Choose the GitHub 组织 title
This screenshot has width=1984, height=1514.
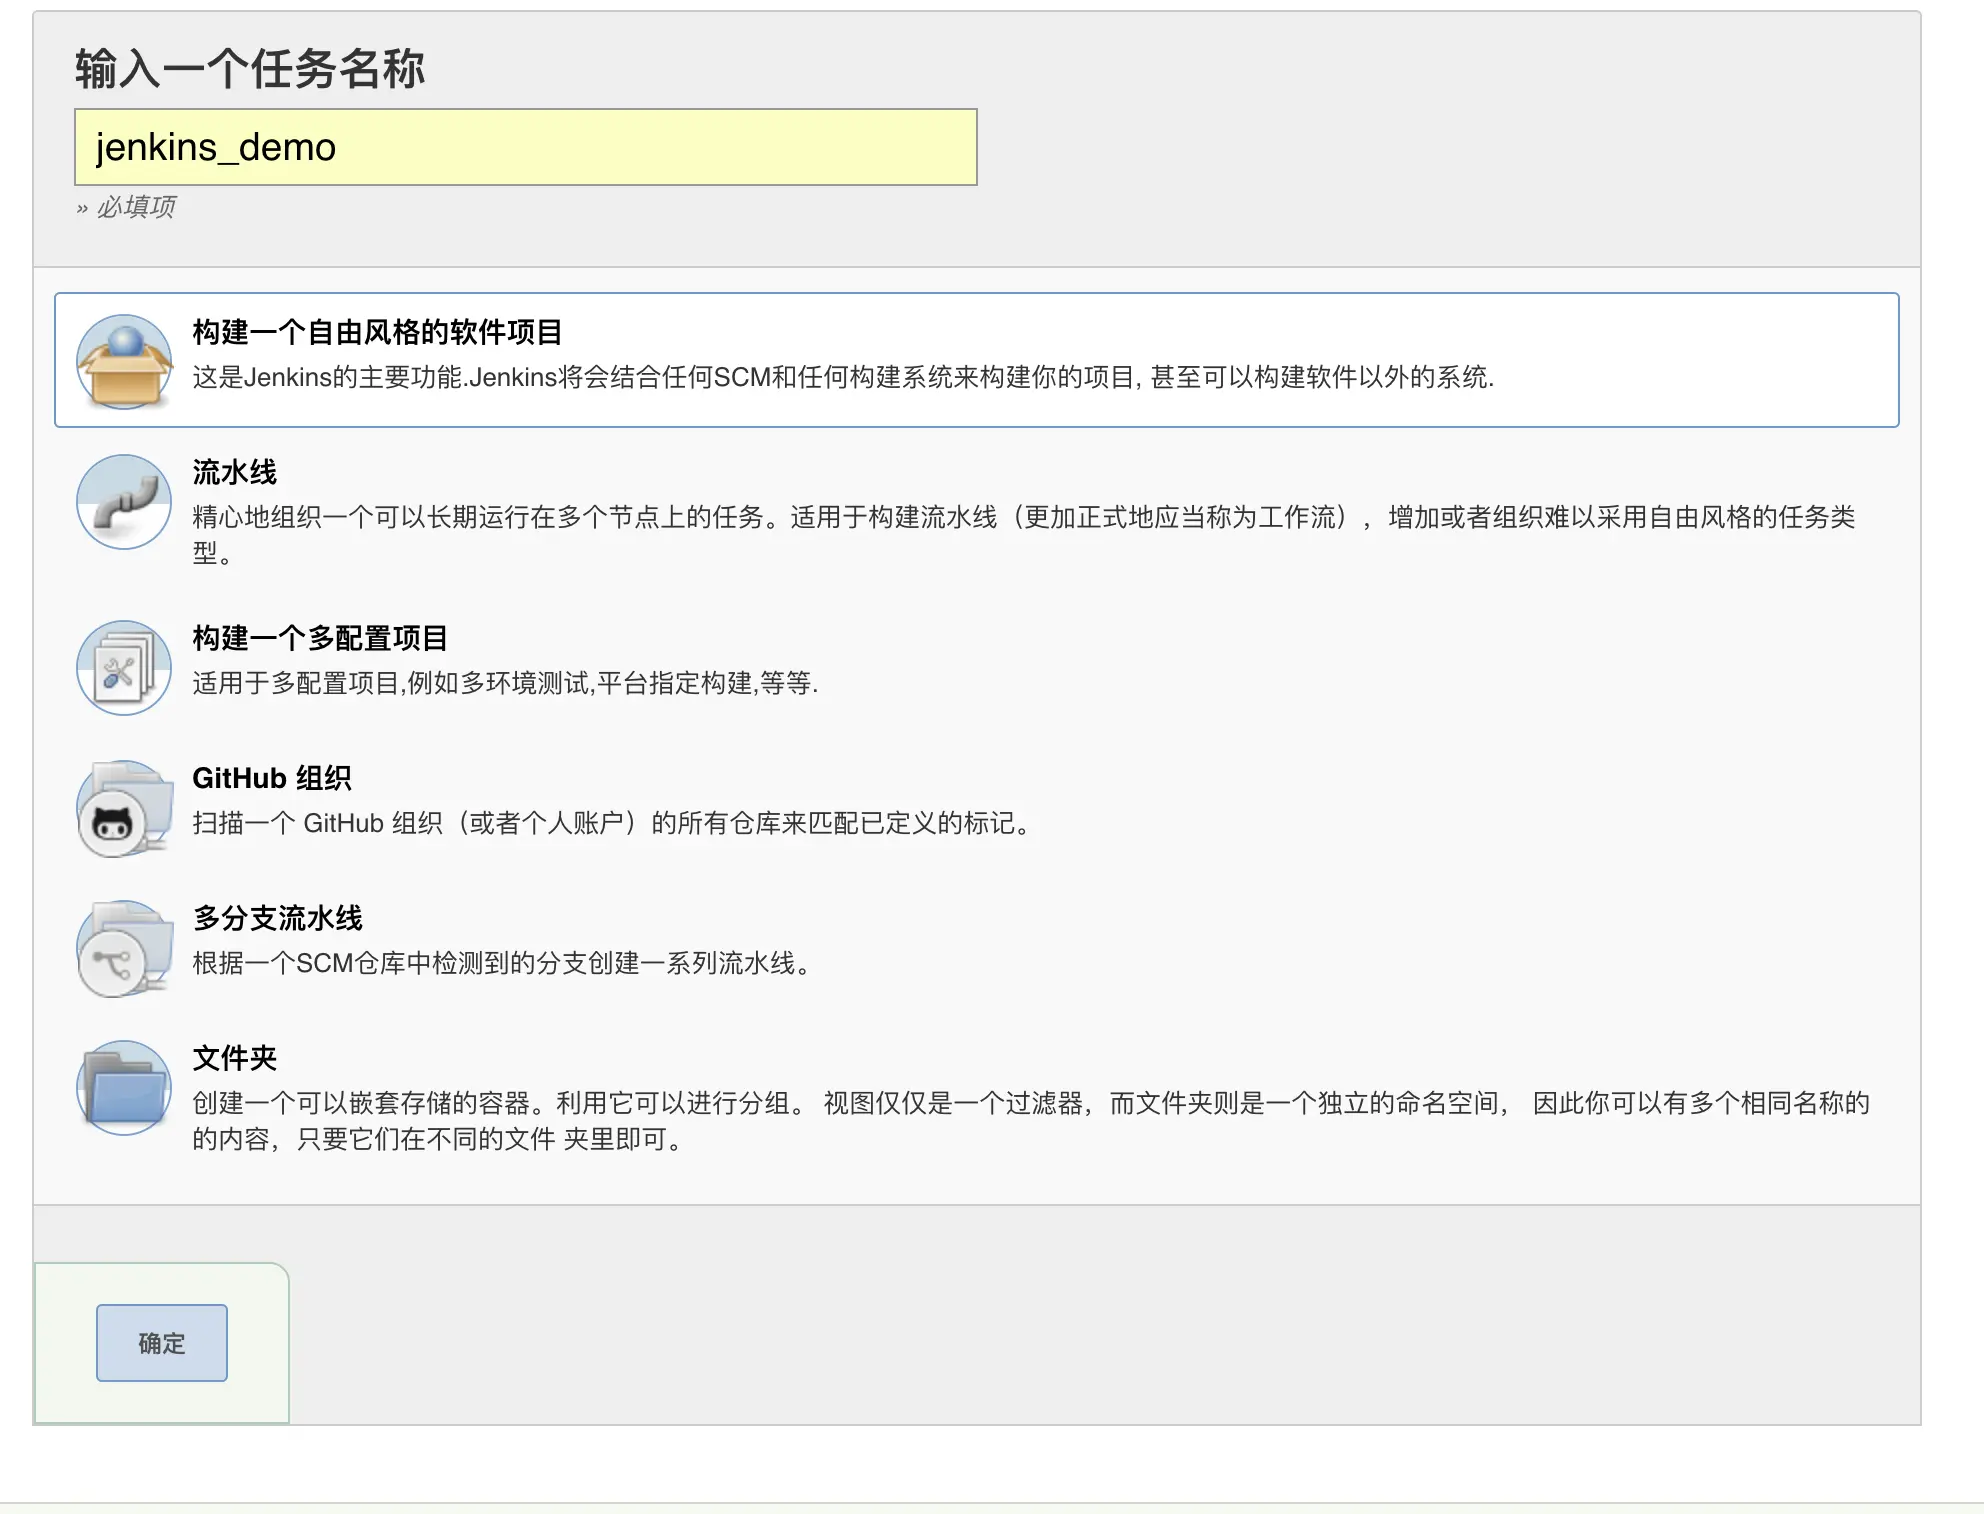pos(271,778)
